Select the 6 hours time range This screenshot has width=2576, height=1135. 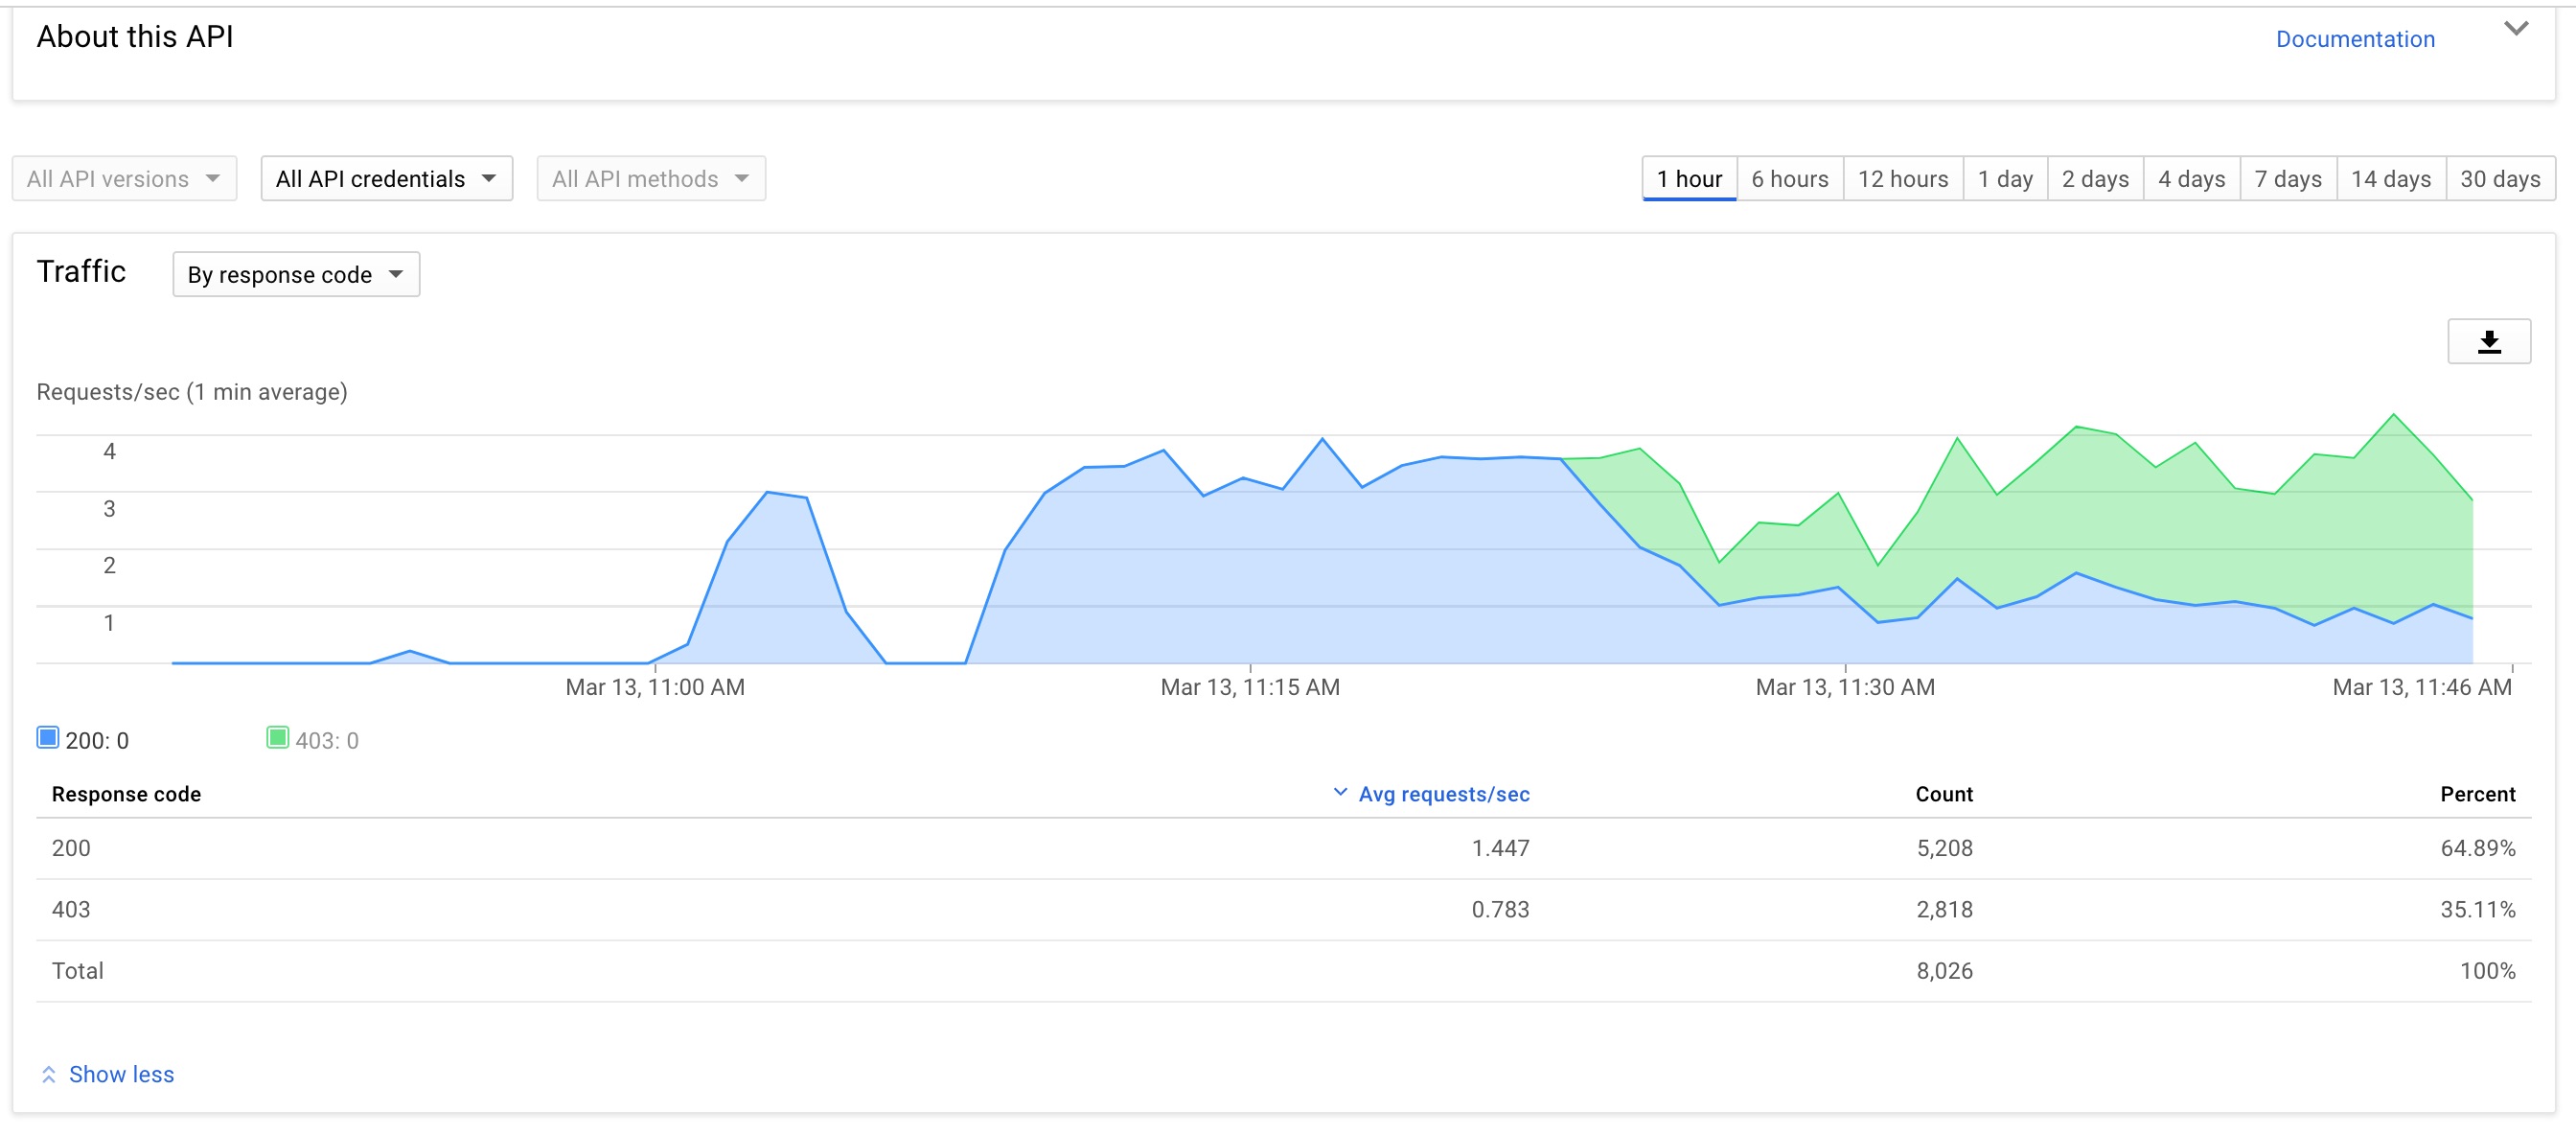point(1790,178)
